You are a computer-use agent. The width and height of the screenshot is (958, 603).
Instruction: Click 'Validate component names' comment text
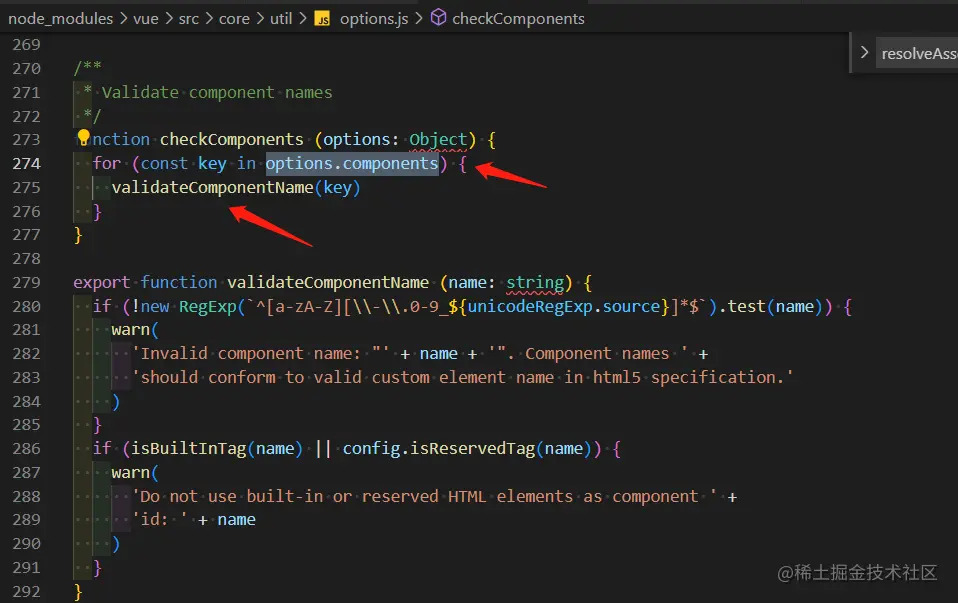tap(217, 93)
